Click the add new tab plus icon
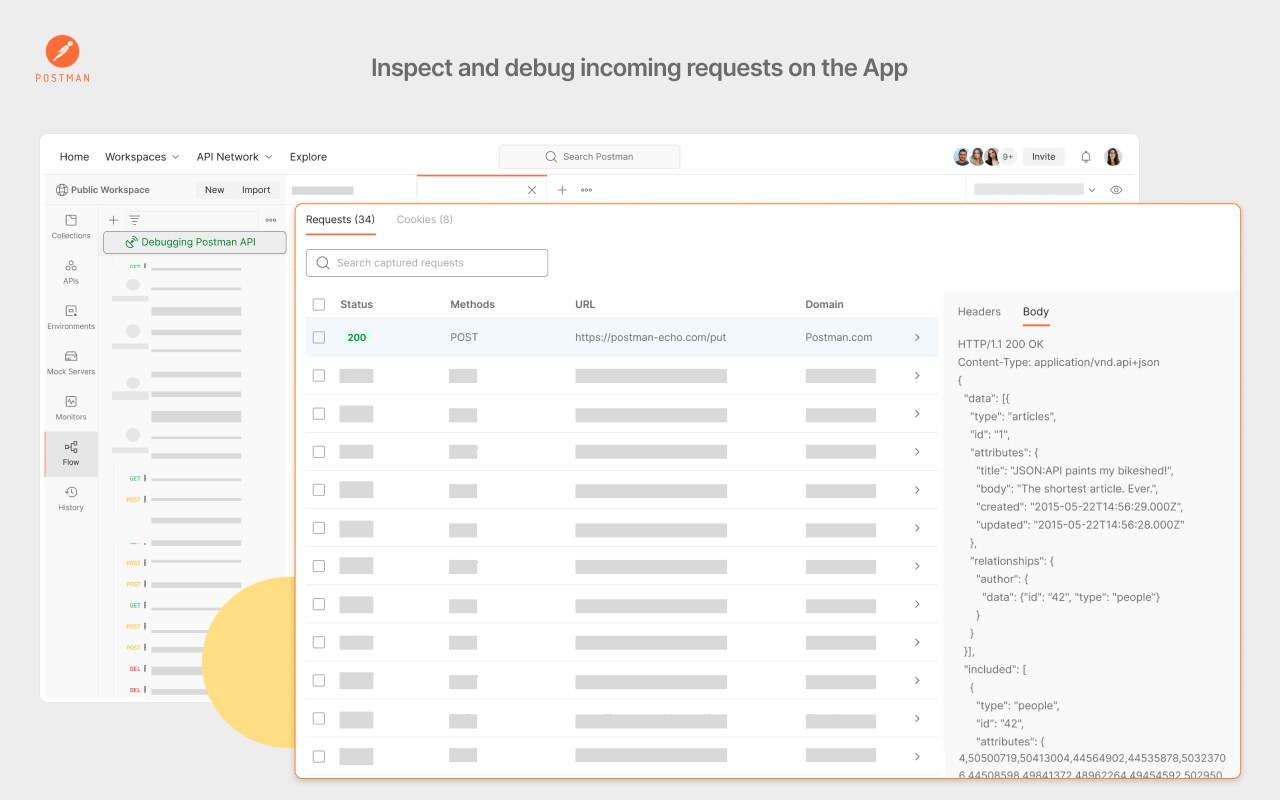 [562, 190]
